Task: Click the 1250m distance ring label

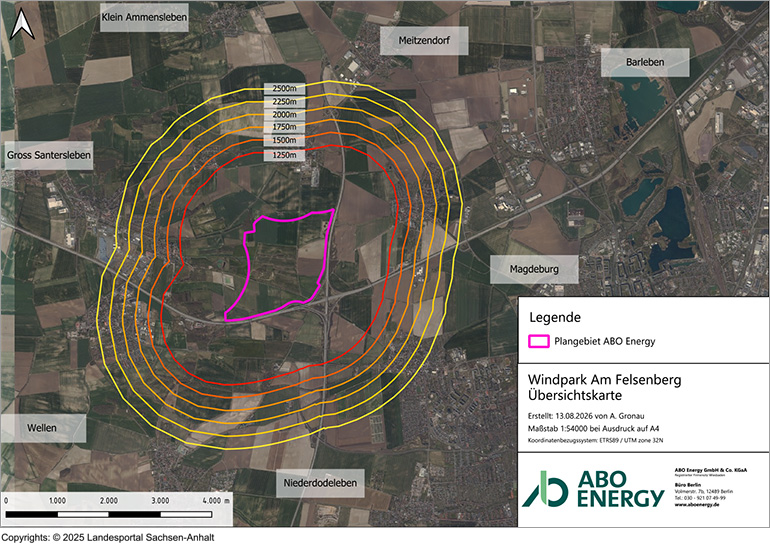Action: coord(284,155)
